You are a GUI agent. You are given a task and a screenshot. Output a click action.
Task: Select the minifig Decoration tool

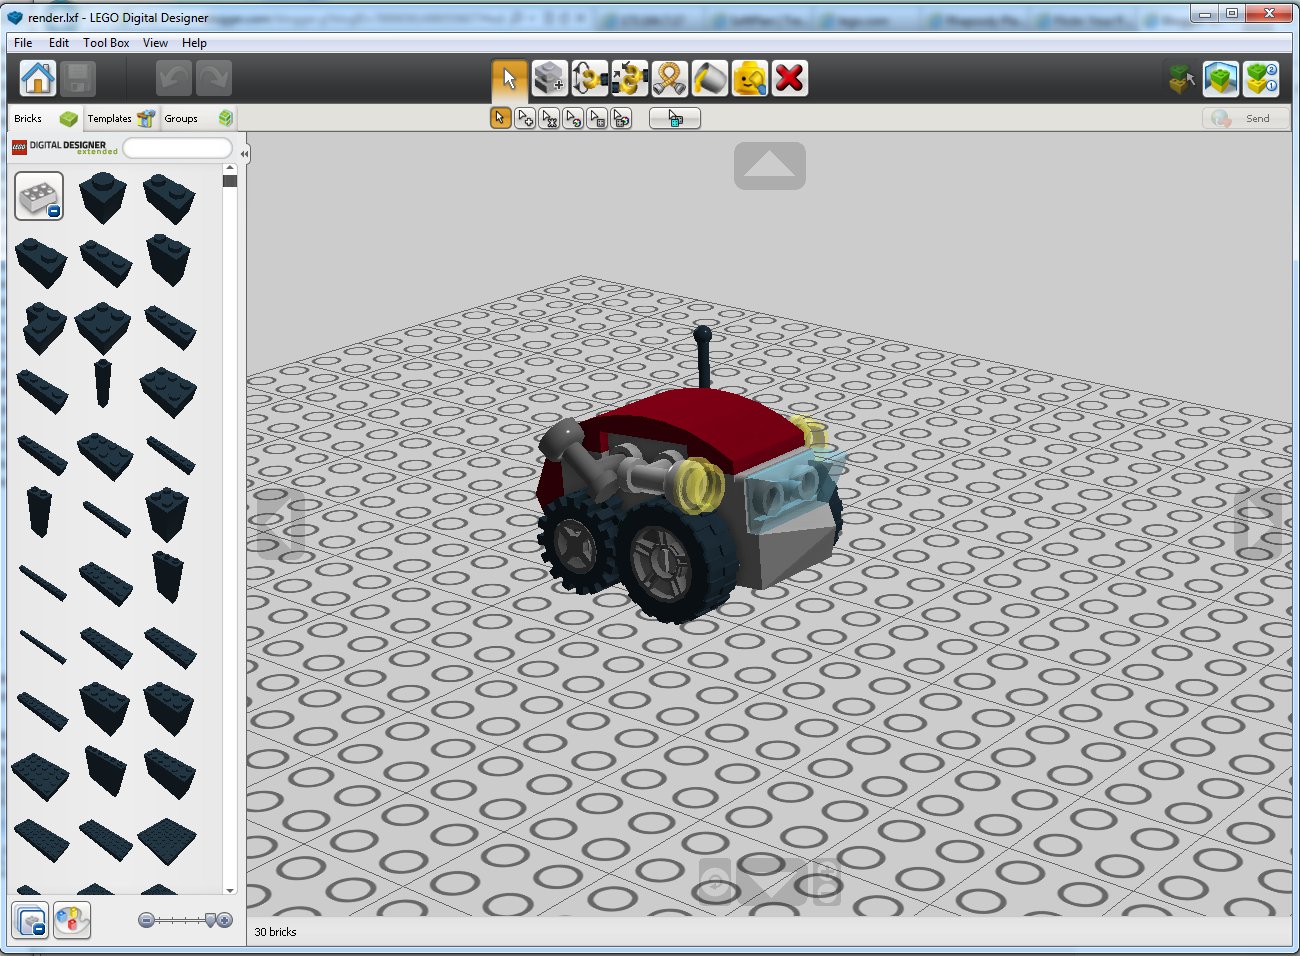pyautogui.click(x=749, y=78)
